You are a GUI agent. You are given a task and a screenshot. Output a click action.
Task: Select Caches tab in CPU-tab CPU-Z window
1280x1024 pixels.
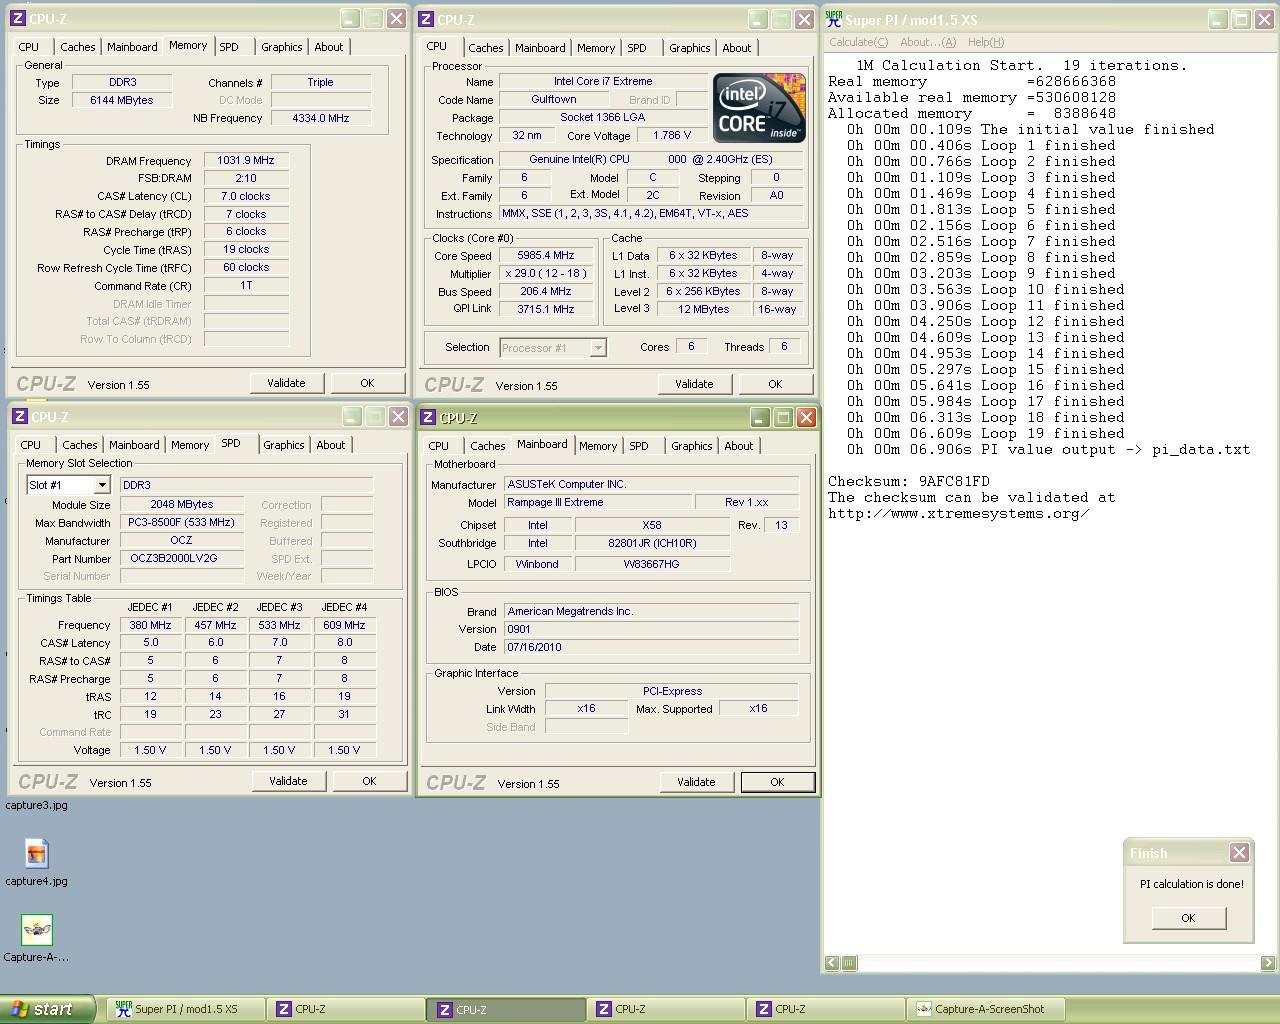[x=486, y=48]
